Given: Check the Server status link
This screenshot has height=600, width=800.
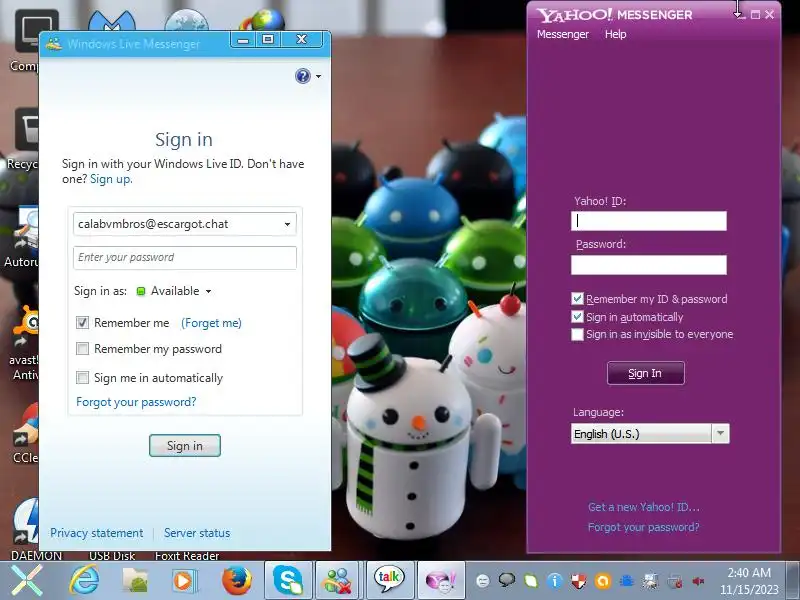Looking at the screenshot, I should pos(197,533).
